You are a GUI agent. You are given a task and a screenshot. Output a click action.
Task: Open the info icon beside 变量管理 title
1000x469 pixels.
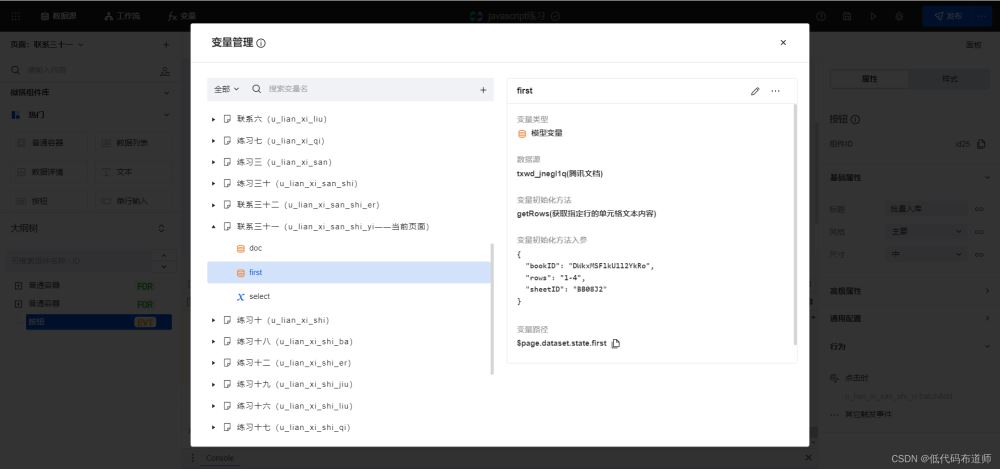pos(261,43)
